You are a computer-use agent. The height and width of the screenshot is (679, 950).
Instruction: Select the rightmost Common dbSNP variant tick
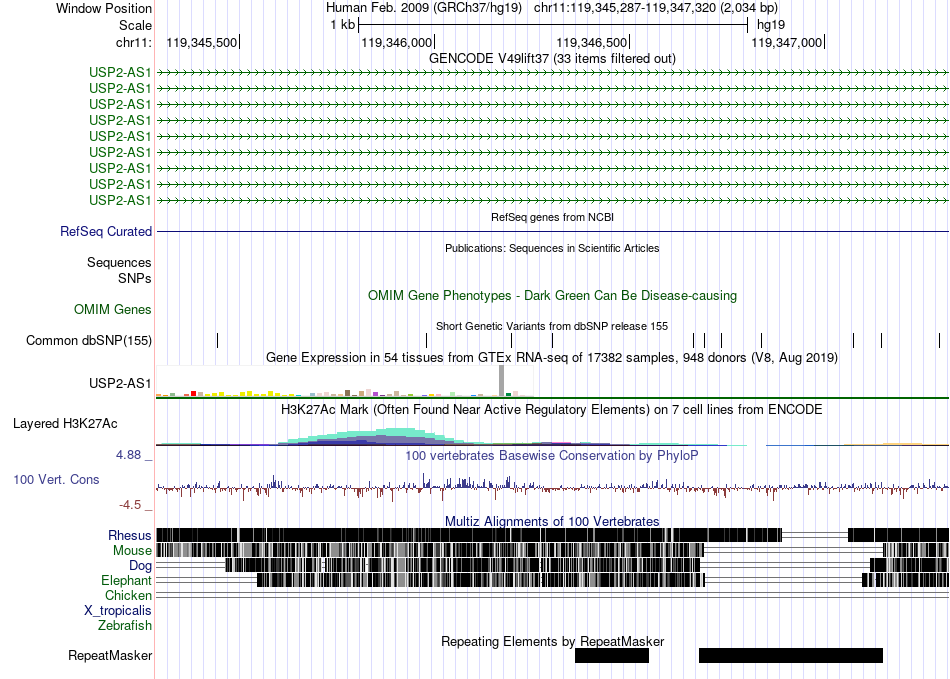click(939, 340)
